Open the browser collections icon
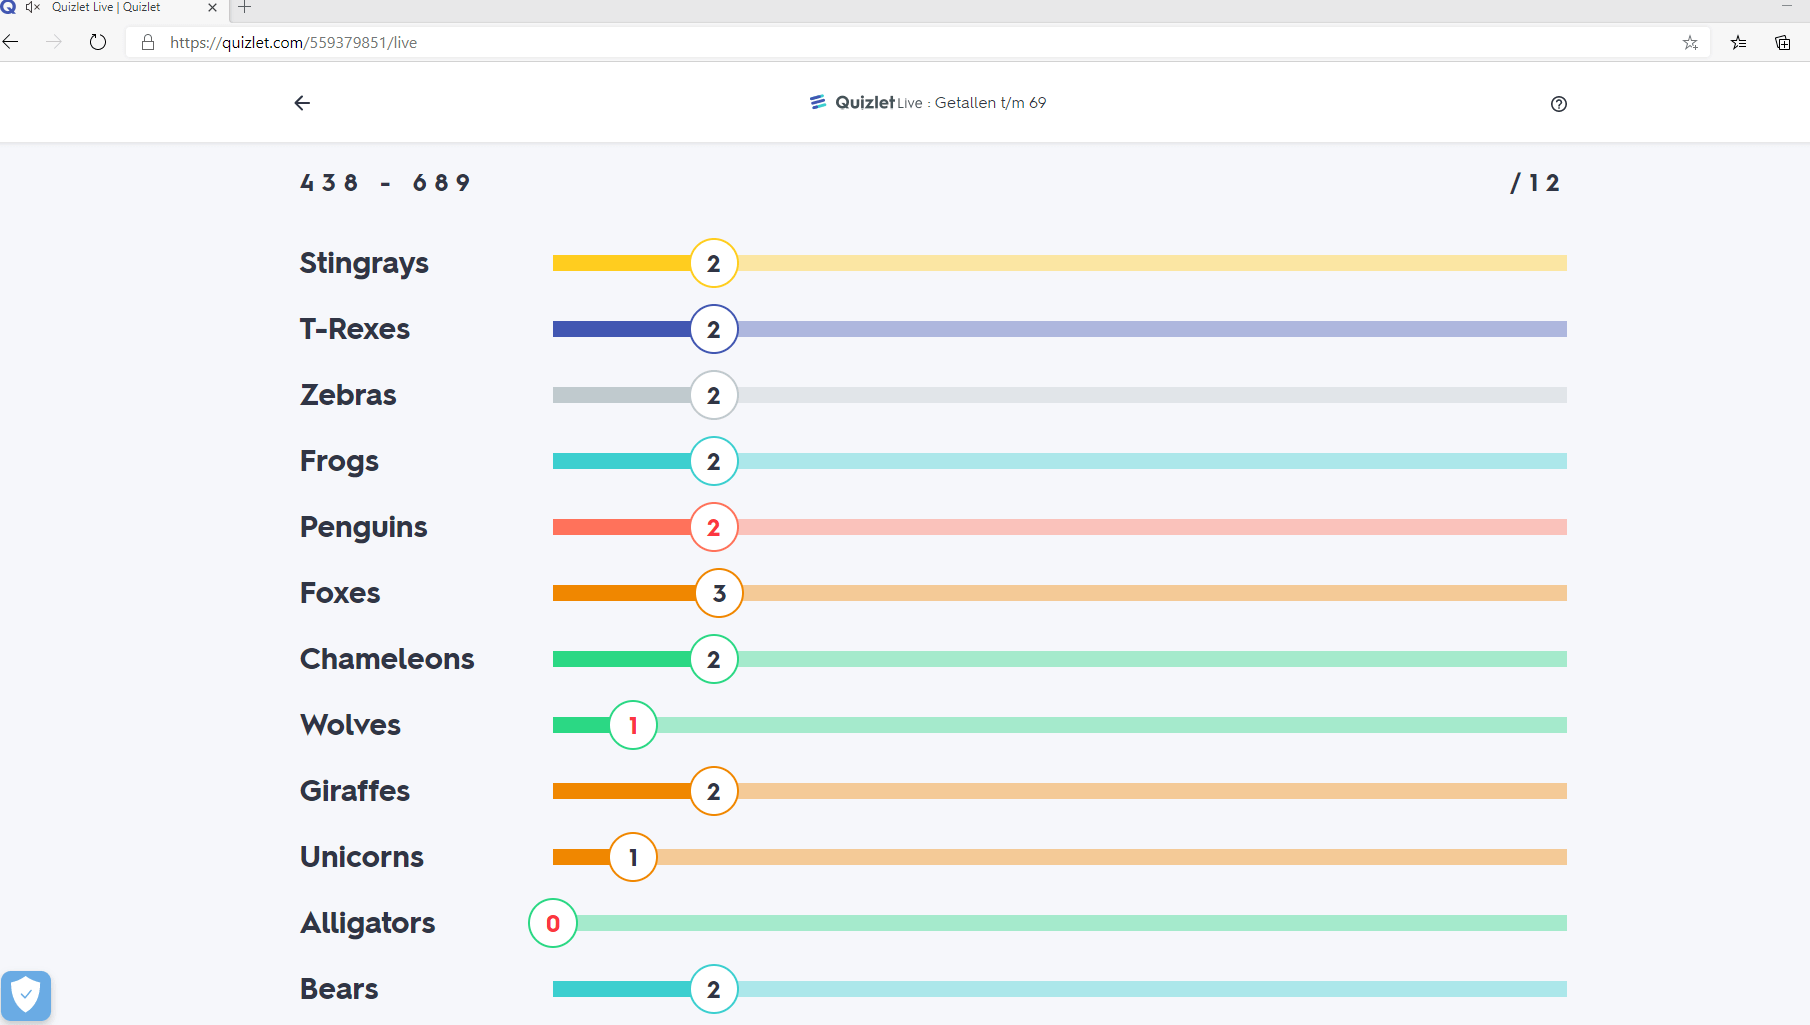The image size is (1810, 1025). (x=1782, y=42)
